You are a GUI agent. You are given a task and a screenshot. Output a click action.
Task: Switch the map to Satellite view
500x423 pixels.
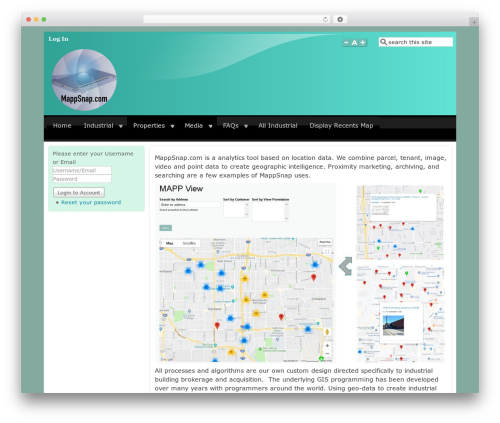coord(189,243)
